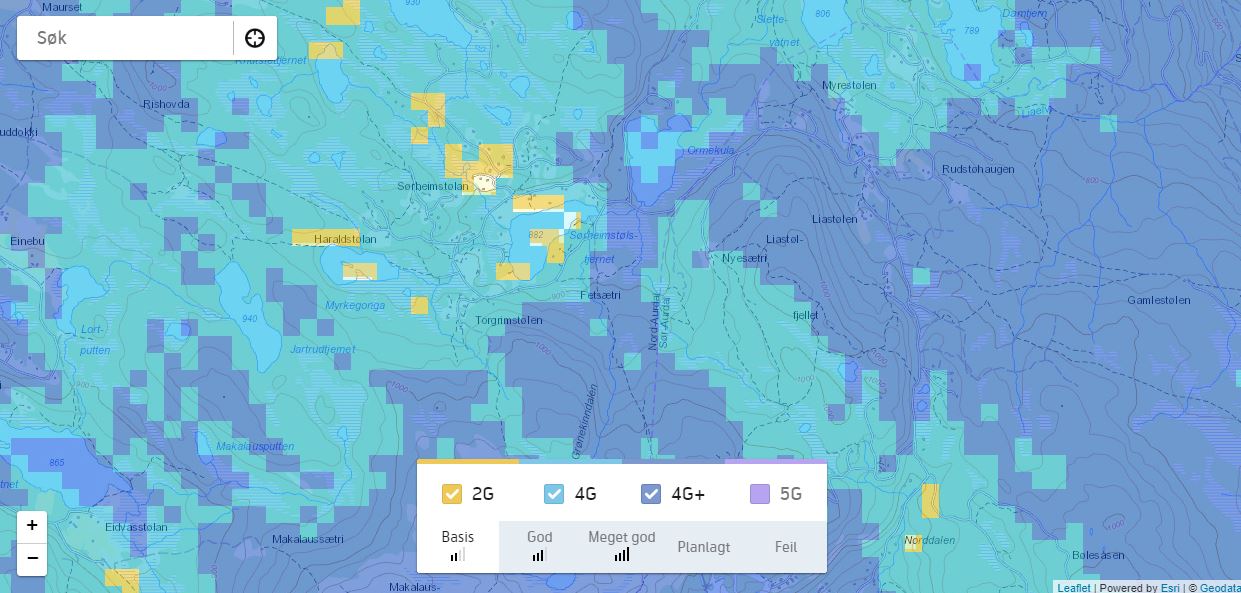Zoom in with the plus button
This screenshot has width=1241, height=593.
coord(32,526)
